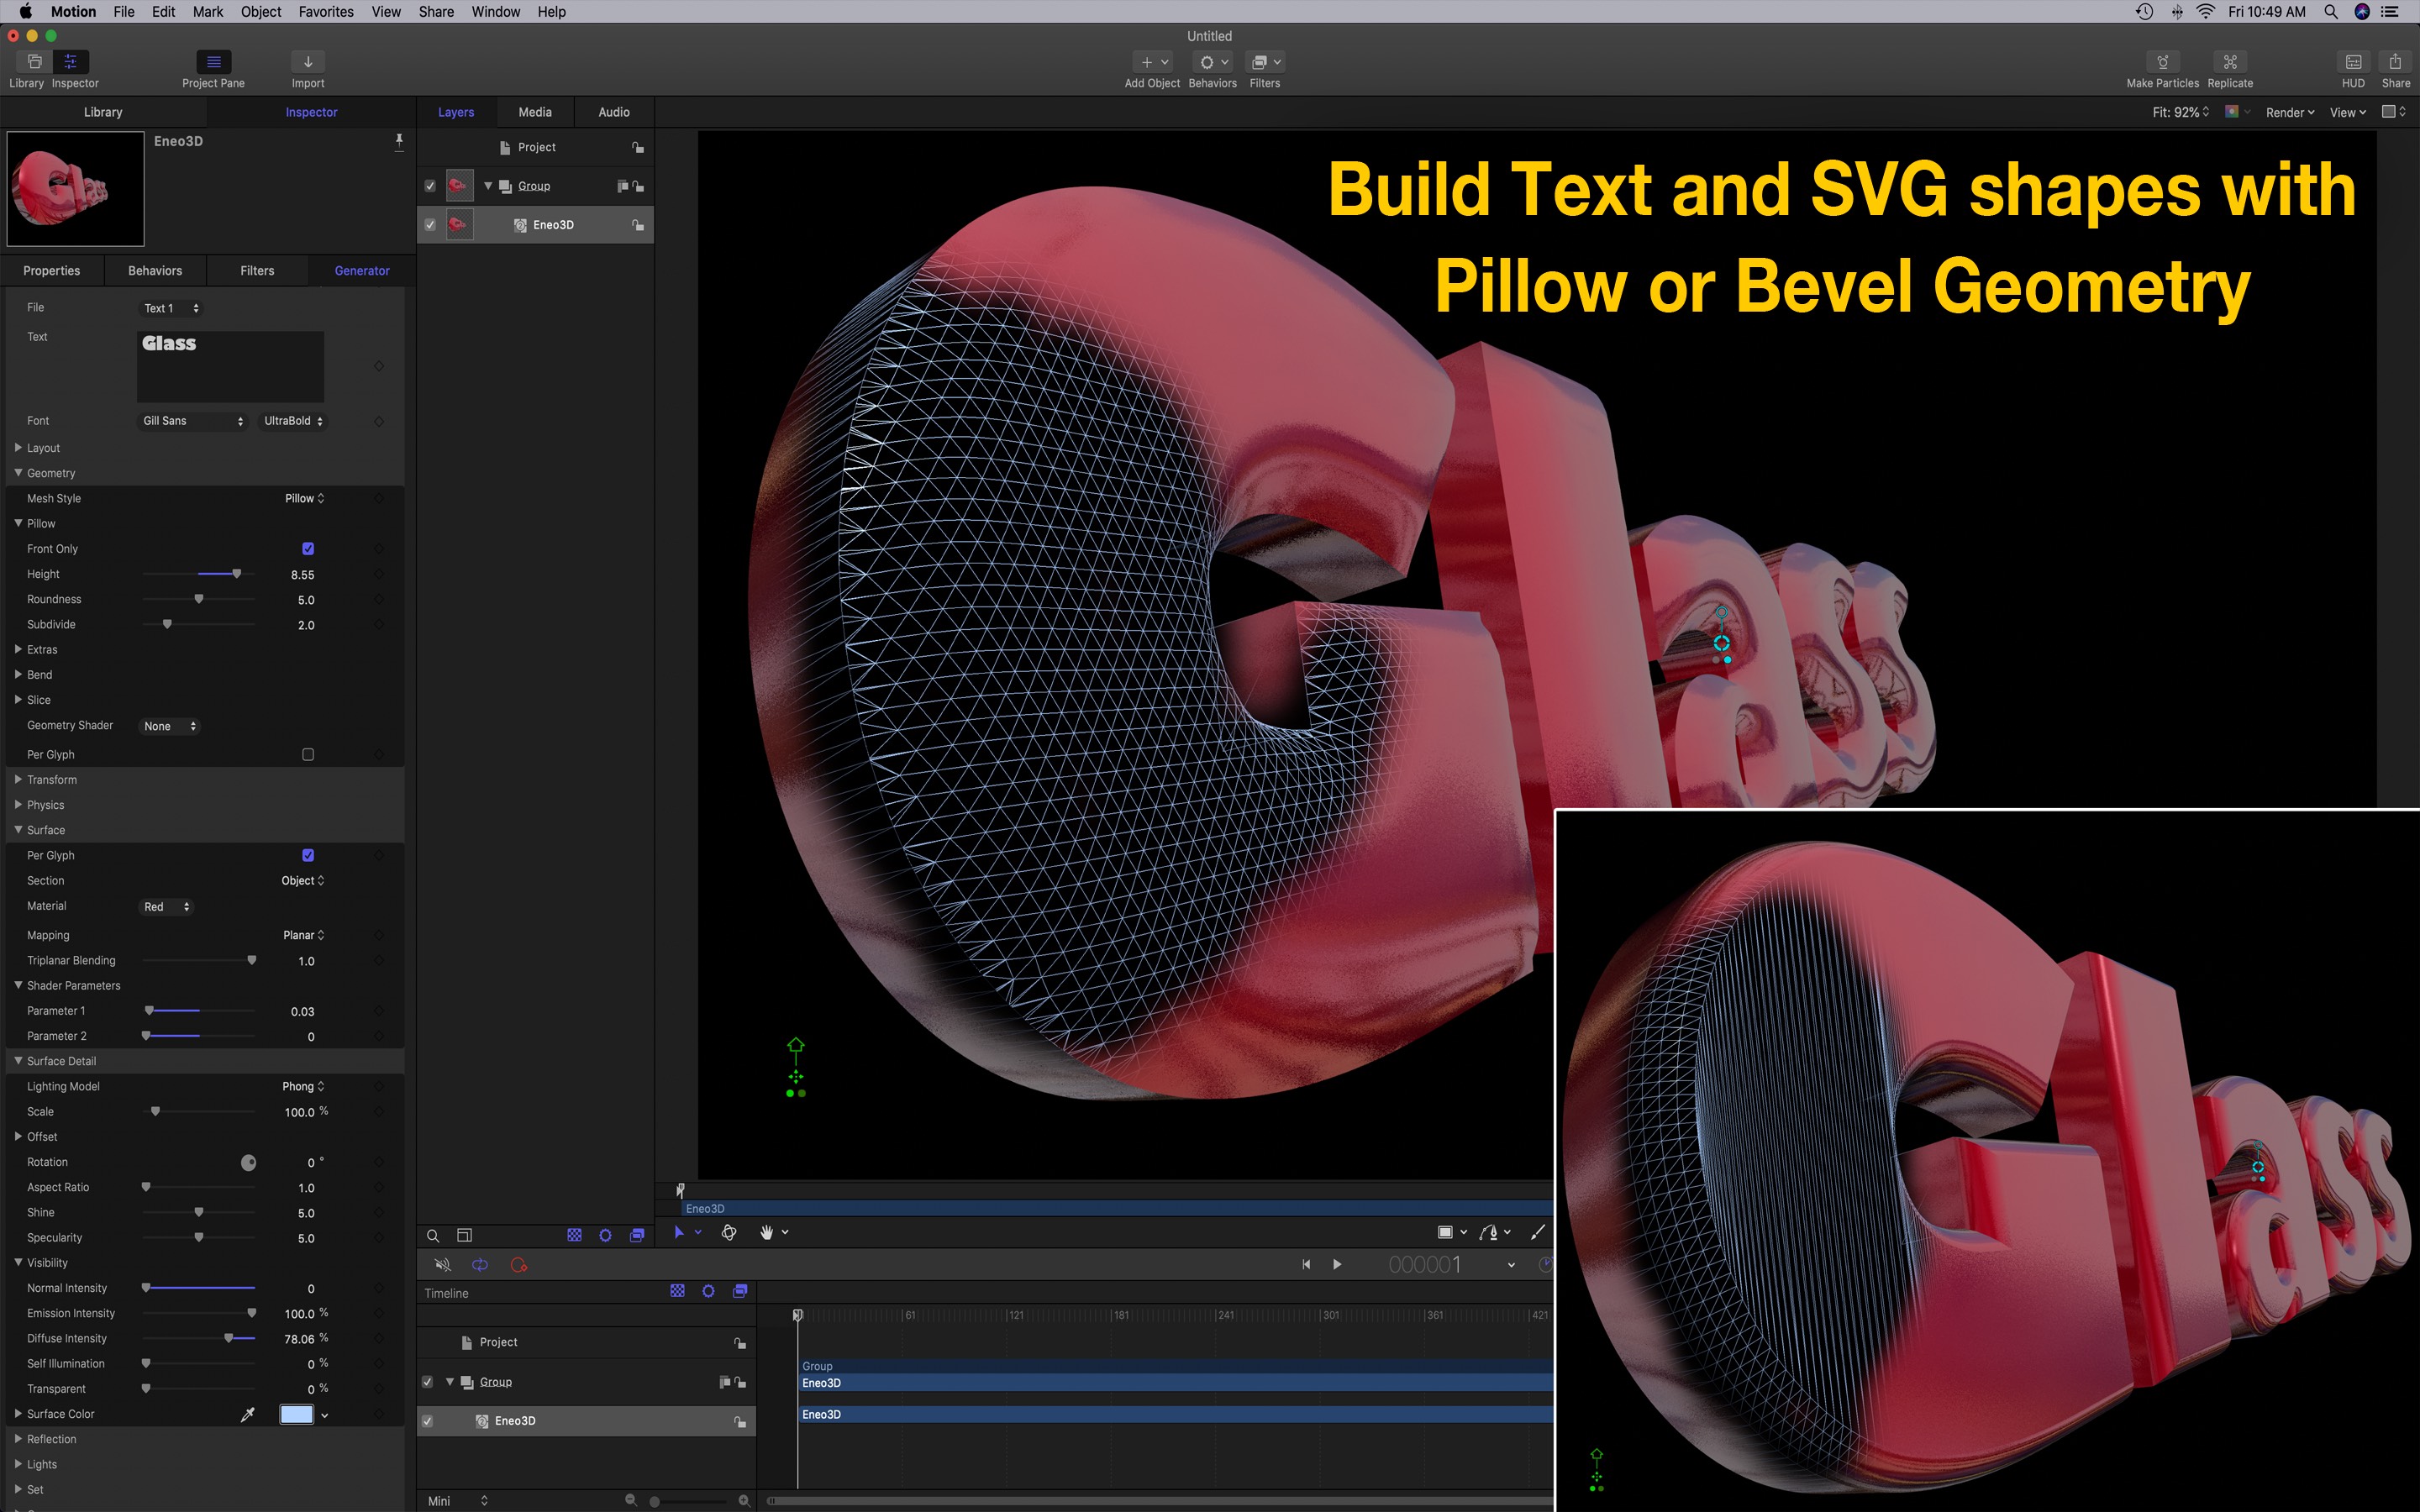Click the 000001 timecode field
Viewport: 2420px width, 1512px height.
pyautogui.click(x=1425, y=1265)
